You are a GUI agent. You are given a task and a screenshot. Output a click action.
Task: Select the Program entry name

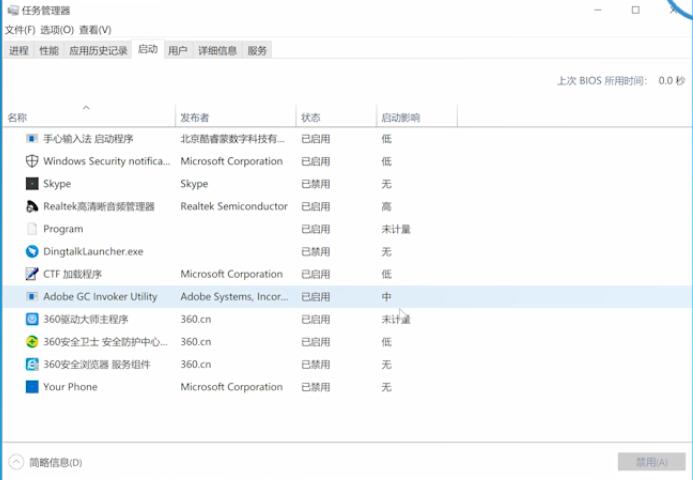[x=63, y=229]
